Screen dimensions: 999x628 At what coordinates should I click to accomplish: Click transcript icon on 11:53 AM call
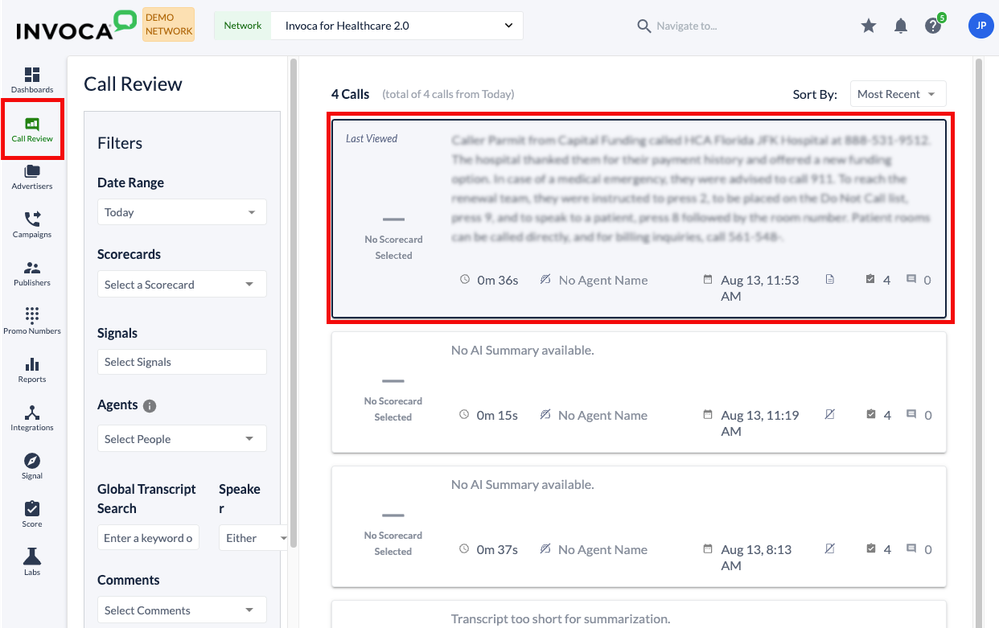point(830,280)
